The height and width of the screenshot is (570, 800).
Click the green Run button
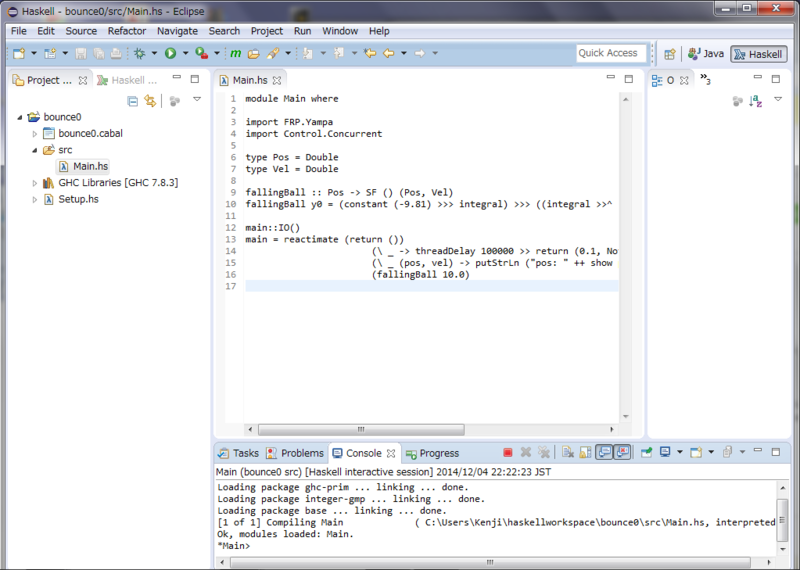pos(170,53)
